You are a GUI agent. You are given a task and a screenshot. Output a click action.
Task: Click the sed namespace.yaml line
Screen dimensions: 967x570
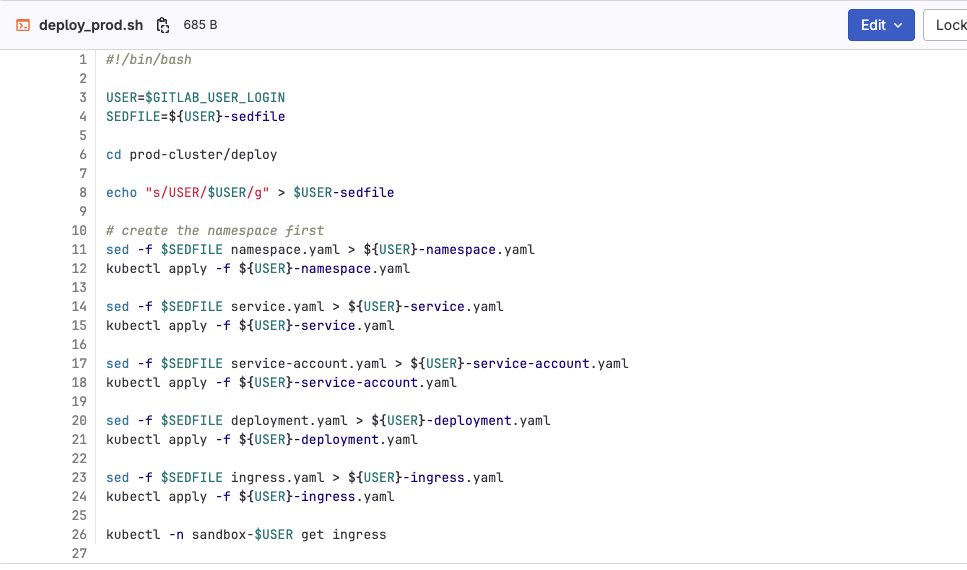click(x=320, y=250)
